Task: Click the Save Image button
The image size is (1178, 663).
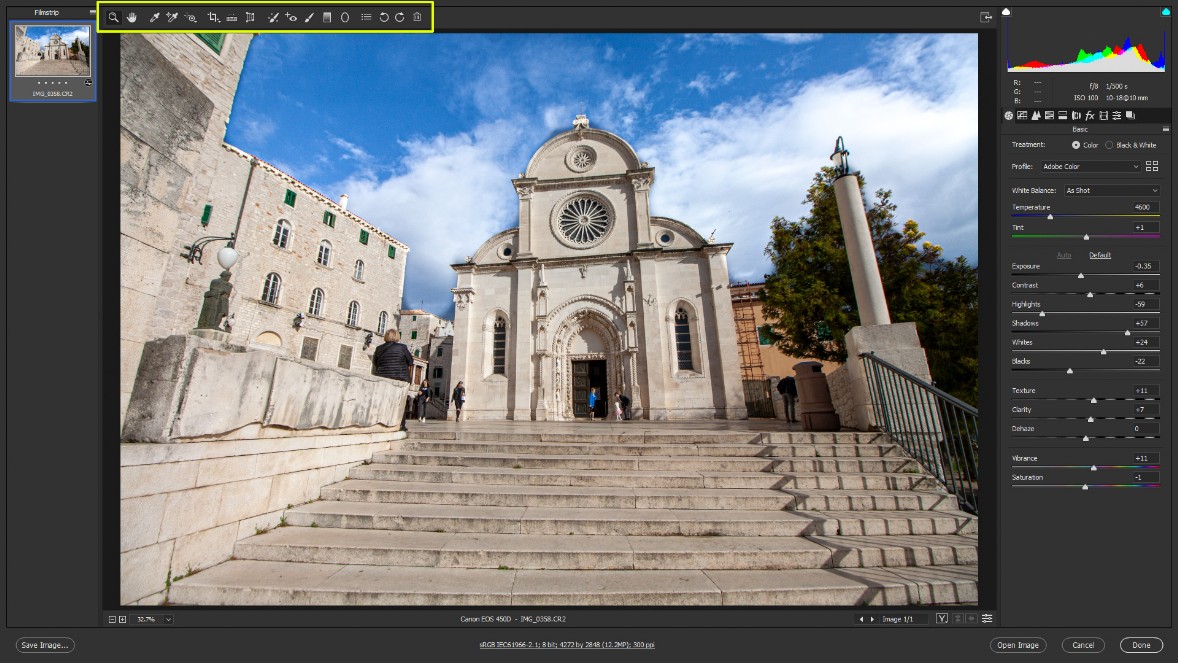Action: click(44, 645)
